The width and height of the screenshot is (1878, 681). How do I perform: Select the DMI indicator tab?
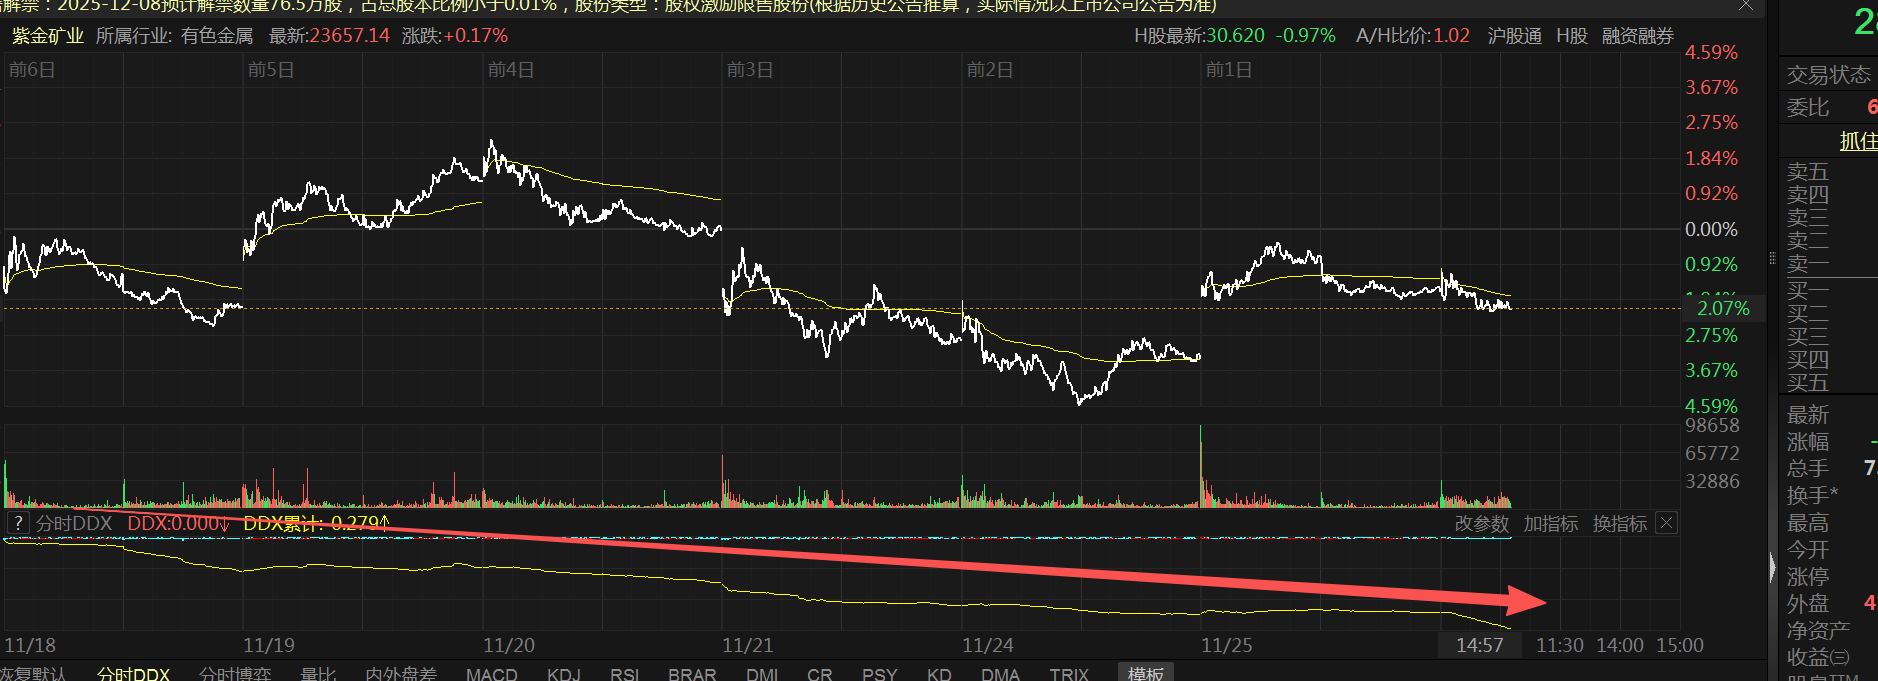[x=762, y=674]
